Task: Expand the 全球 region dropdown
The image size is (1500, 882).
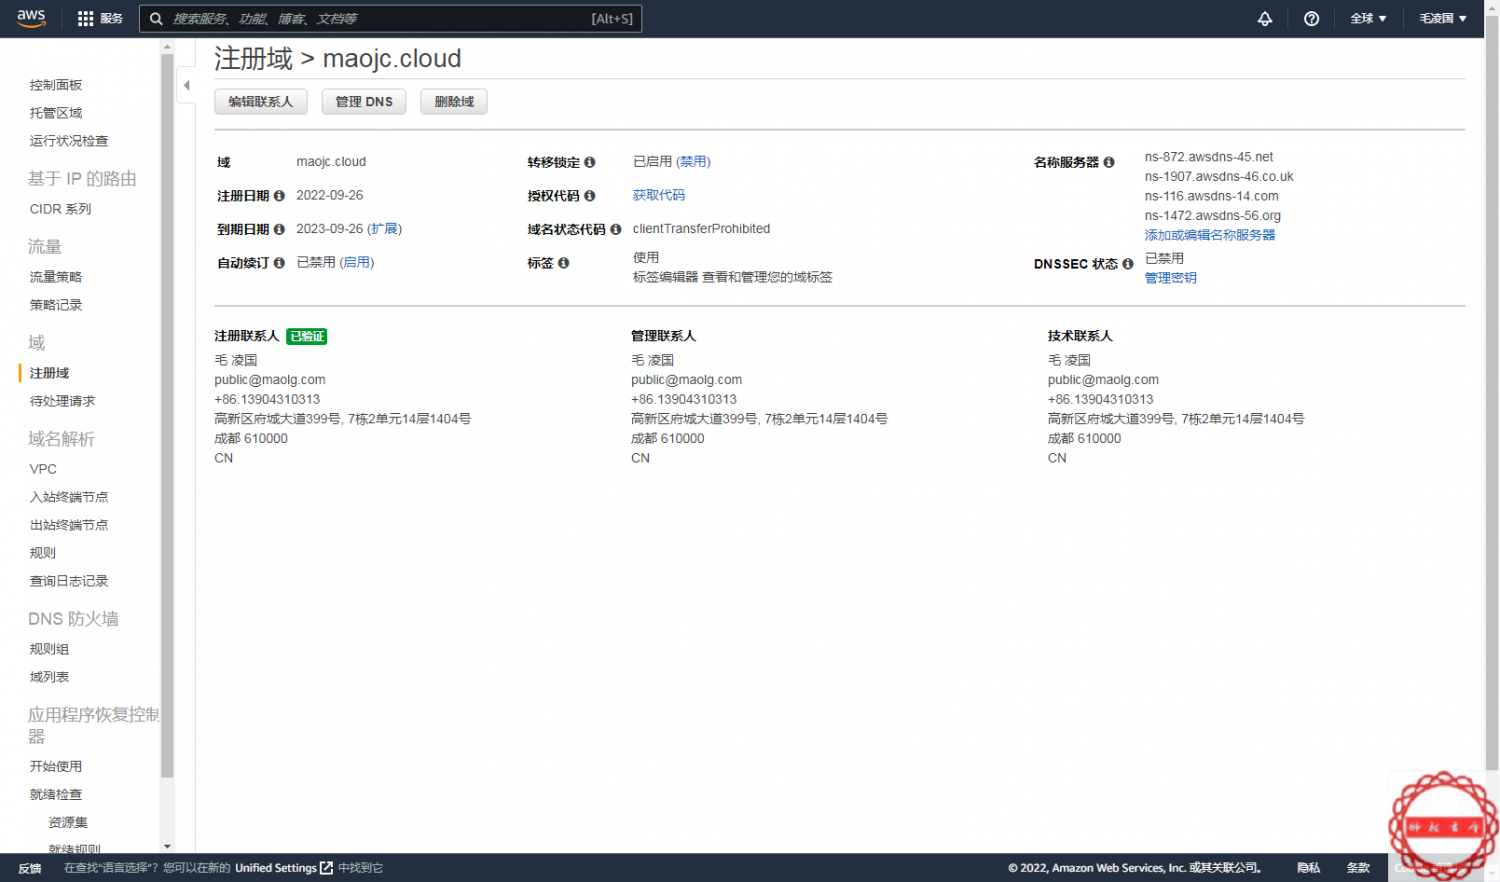Action: [1368, 18]
